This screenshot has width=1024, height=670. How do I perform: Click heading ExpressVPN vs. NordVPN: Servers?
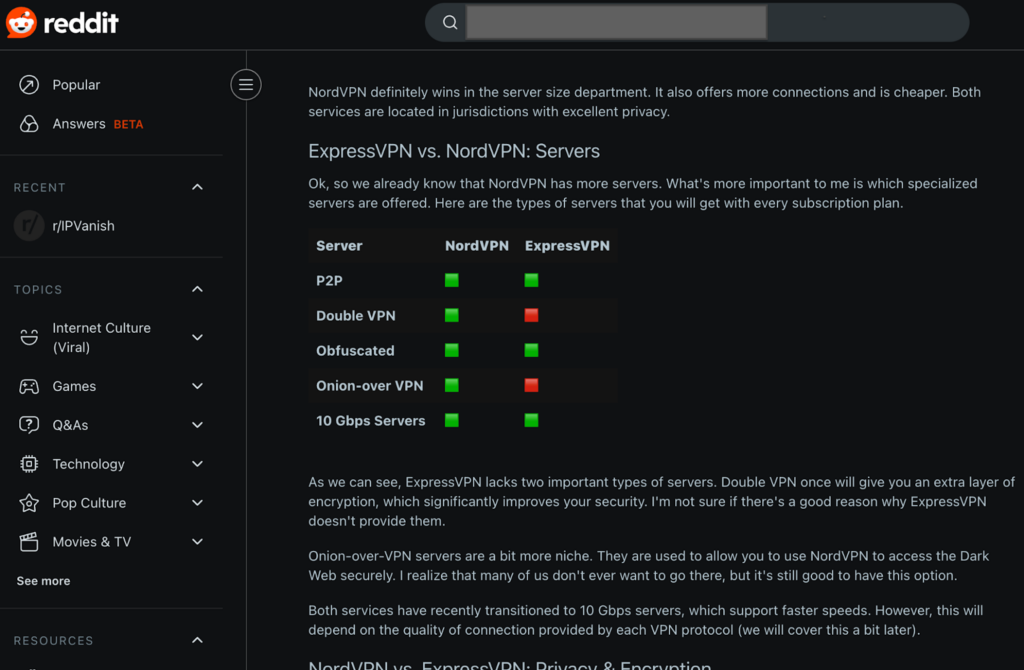[x=454, y=152]
